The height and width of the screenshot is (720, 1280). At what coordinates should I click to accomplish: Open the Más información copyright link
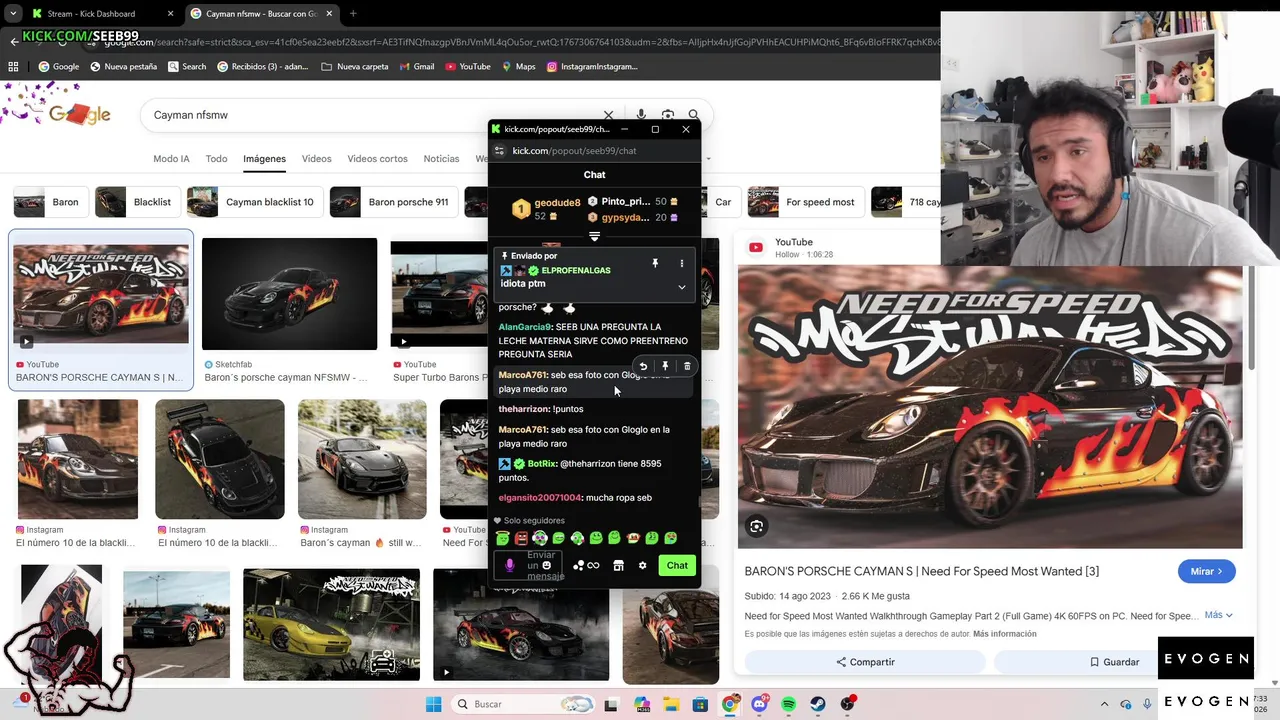pos(1004,634)
